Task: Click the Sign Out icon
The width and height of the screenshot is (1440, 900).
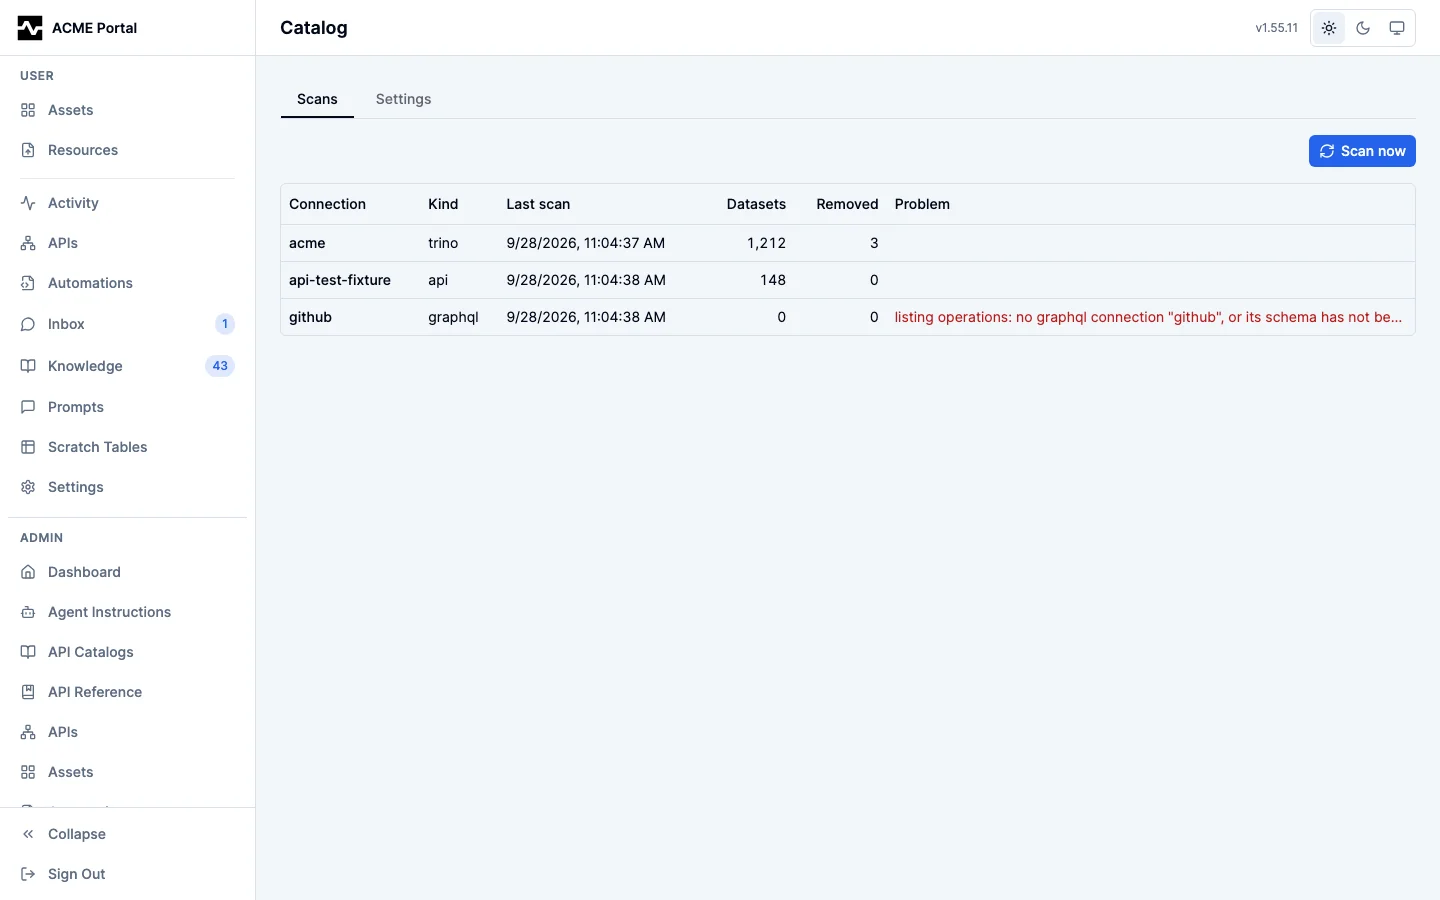Action: click(x=28, y=874)
